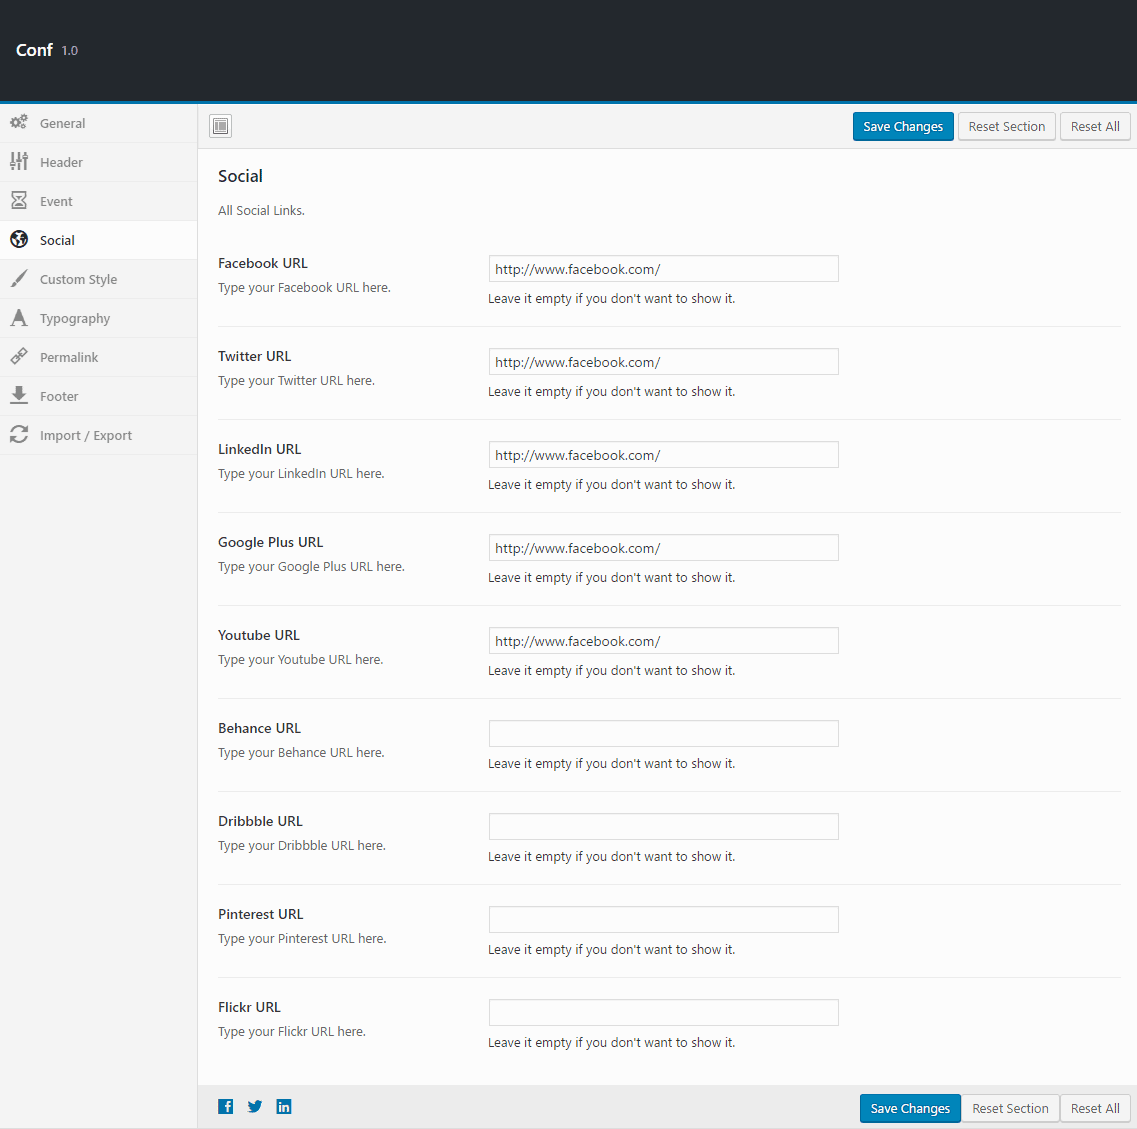1137x1129 pixels.
Task: Select the empty Pinterest URL field
Action: [x=663, y=920]
